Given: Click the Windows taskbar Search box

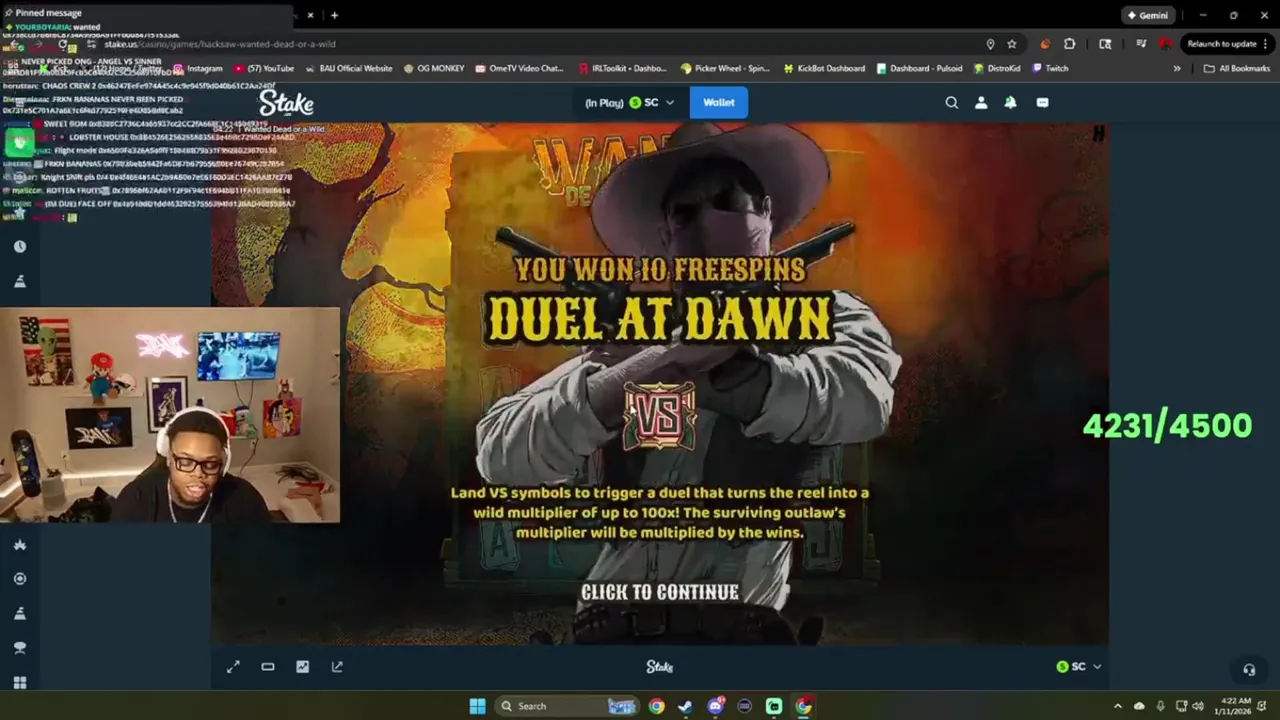Looking at the screenshot, I should click(567, 706).
